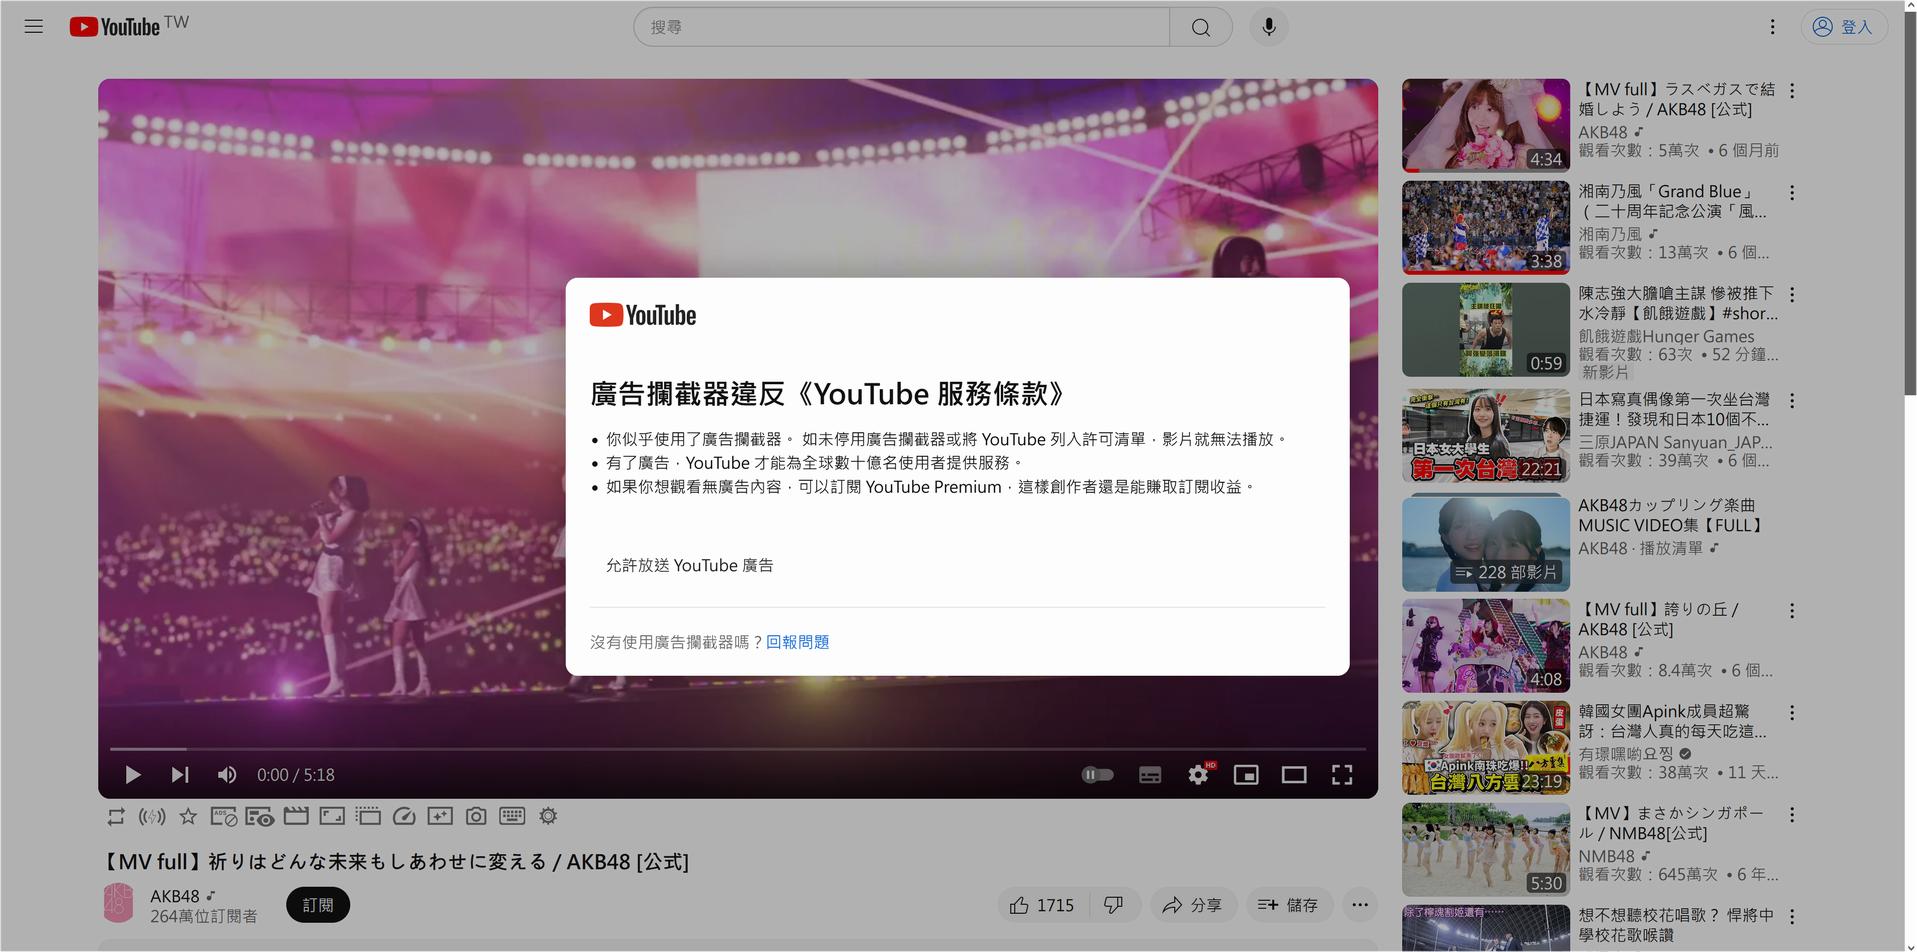Click the search magnifier button
Image resolution: width=1917 pixels, height=952 pixels.
click(1200, 27)
